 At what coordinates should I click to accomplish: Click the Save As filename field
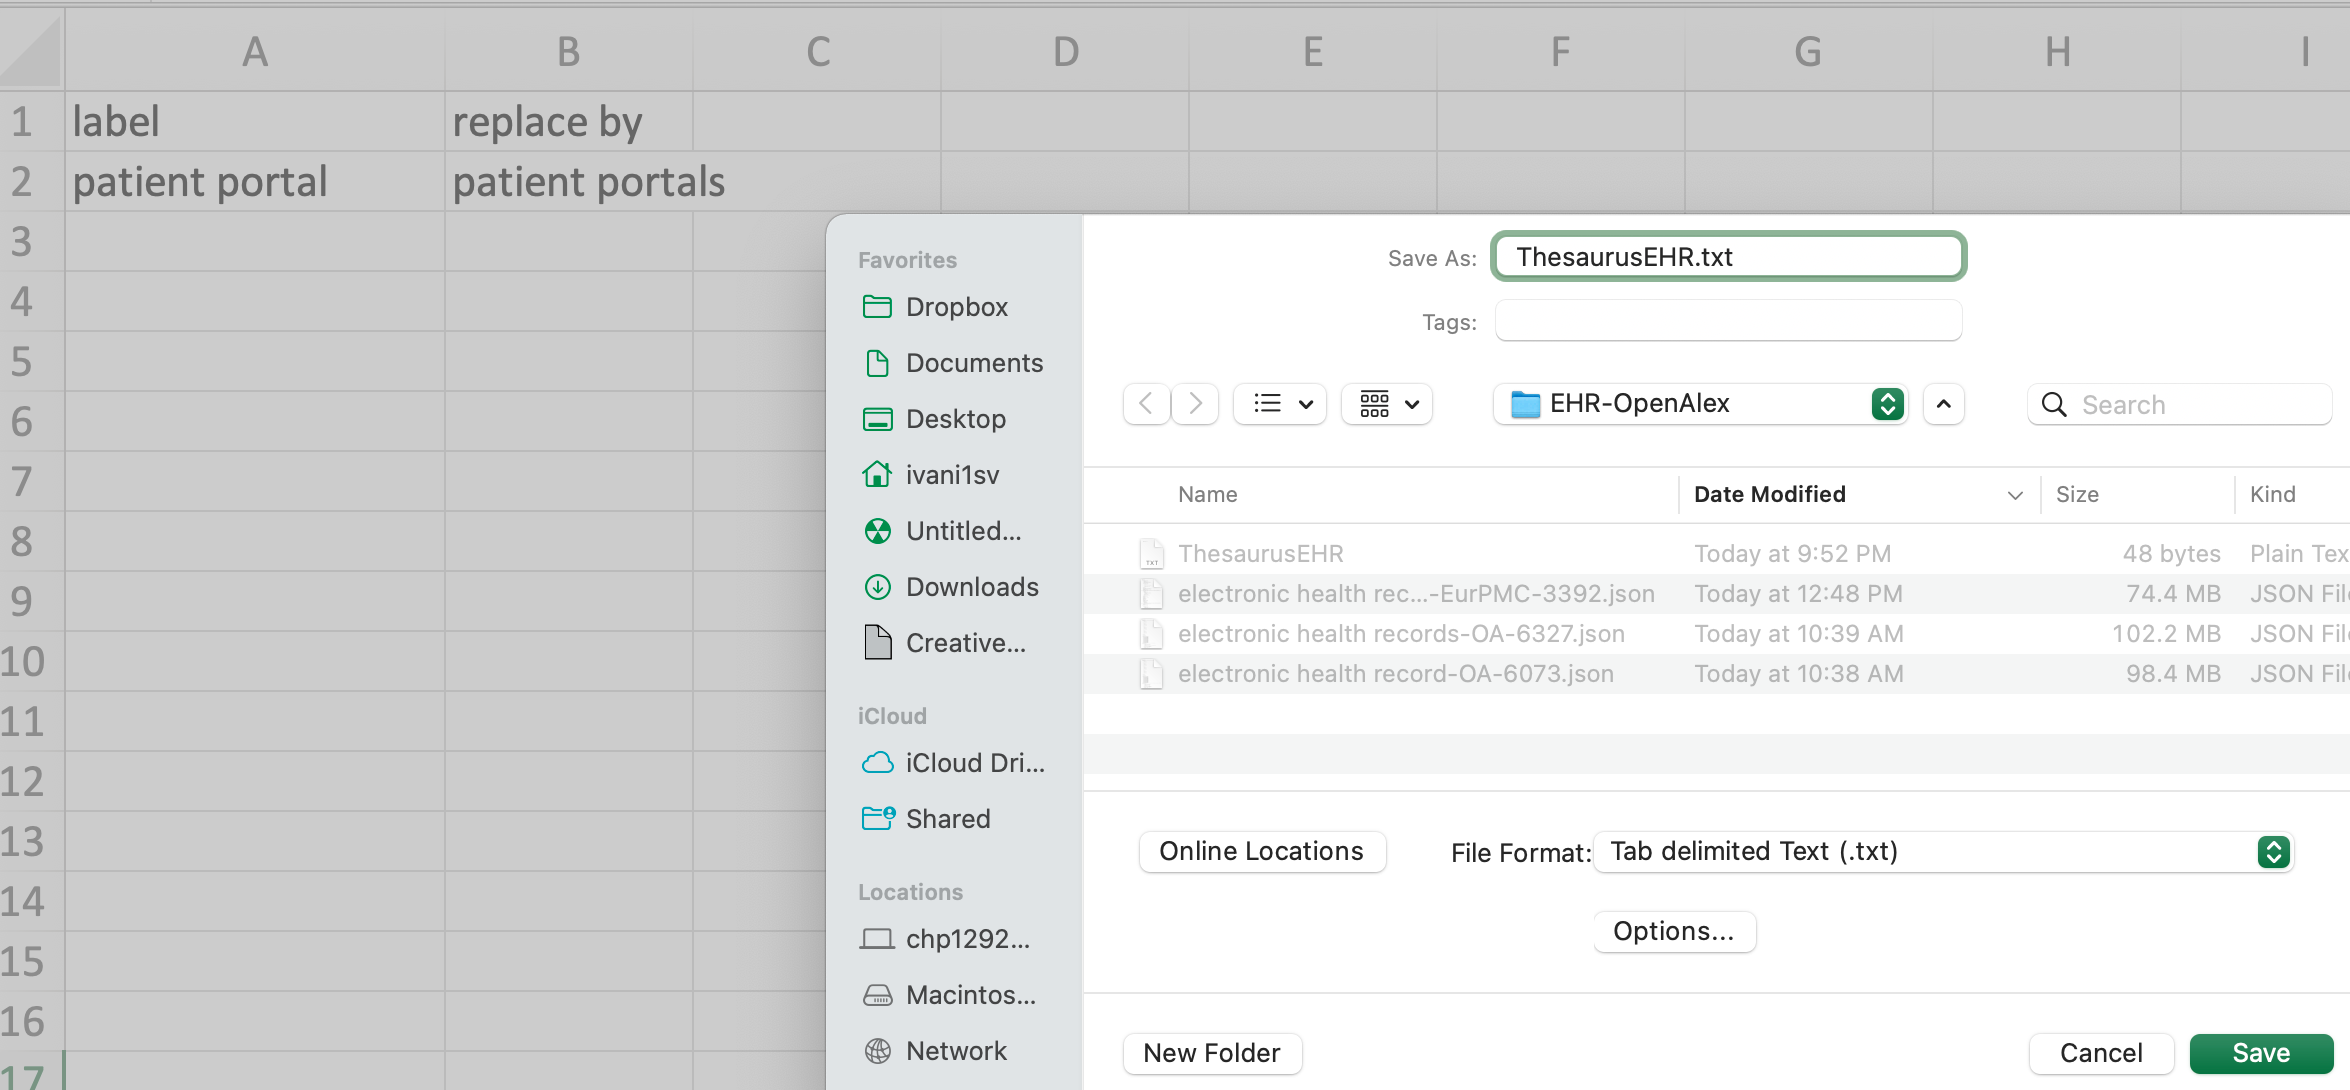1727,257
